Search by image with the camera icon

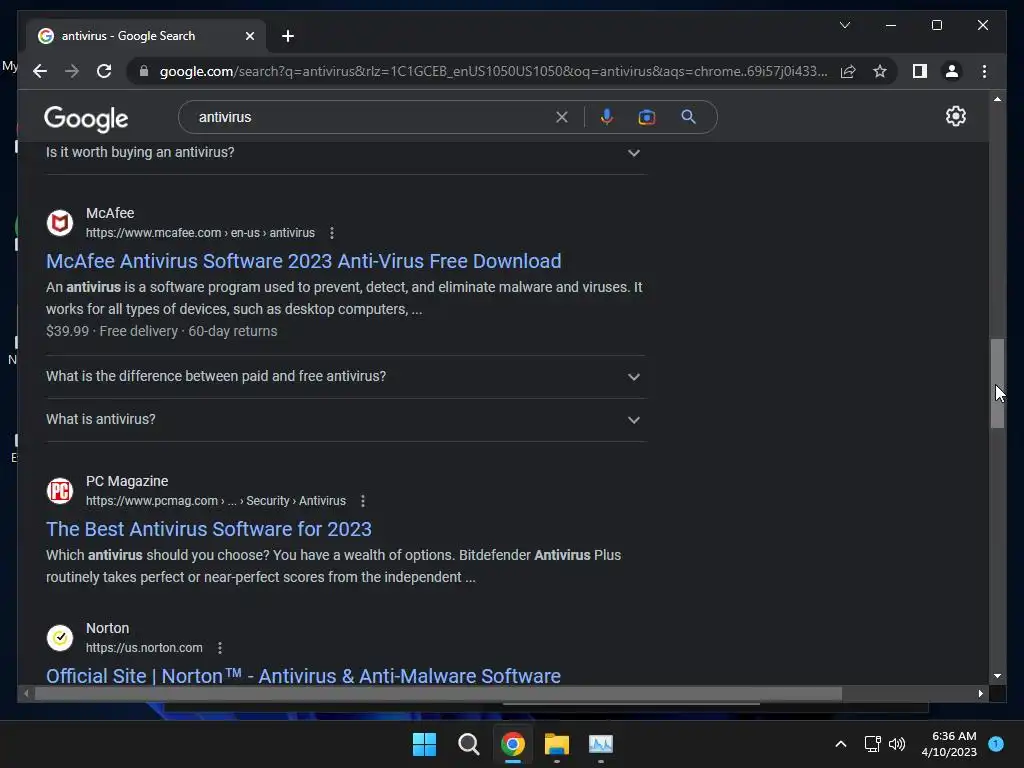(x=647, y=117)
